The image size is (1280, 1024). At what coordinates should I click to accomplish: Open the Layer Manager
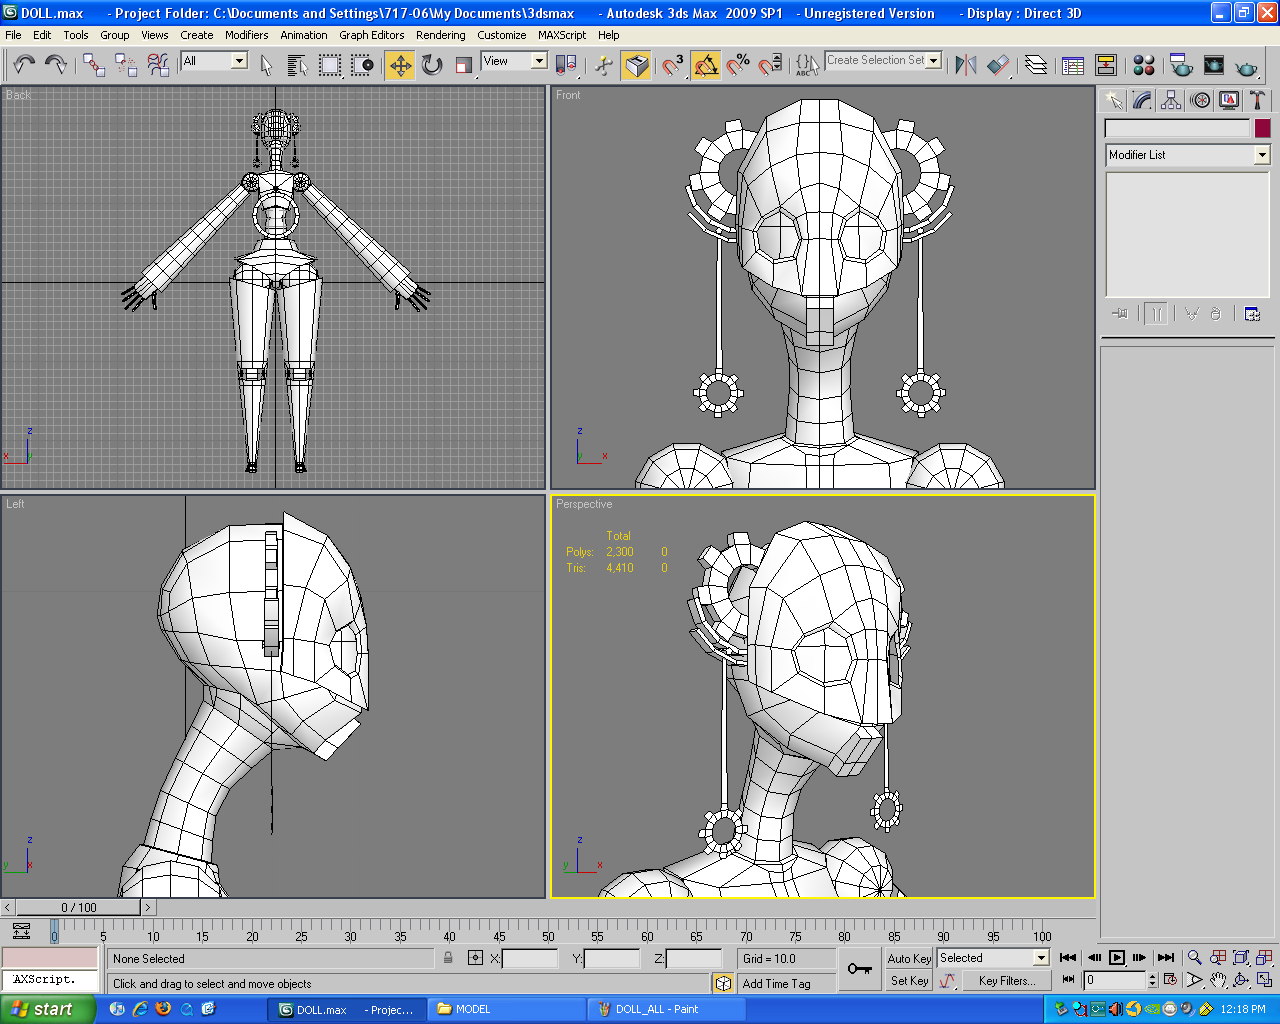coord(1036,65)
